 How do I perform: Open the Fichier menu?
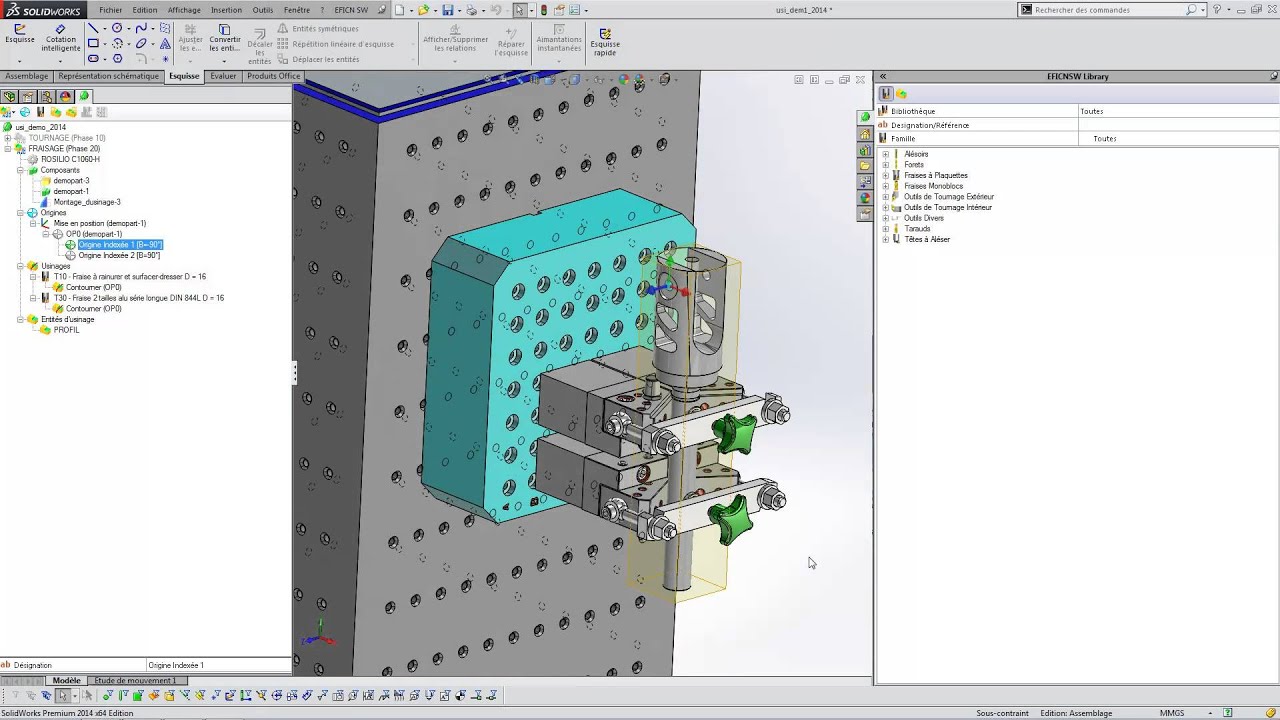110,10
